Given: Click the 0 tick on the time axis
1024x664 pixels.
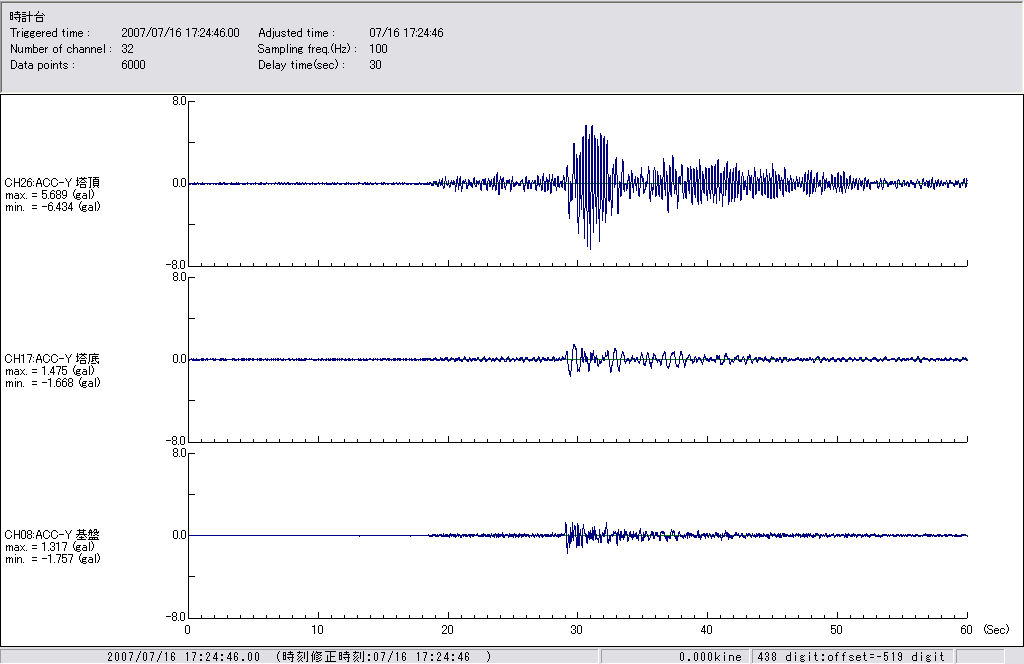Looking at the screenshot, I should [188, 630].
